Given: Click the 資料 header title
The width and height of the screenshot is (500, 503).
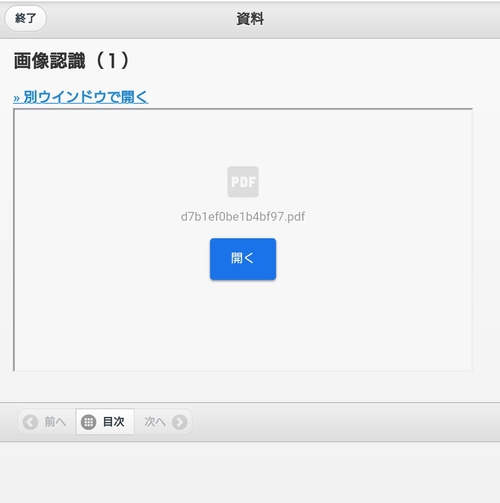Looking at the screenshot, I should coord(250,19).
